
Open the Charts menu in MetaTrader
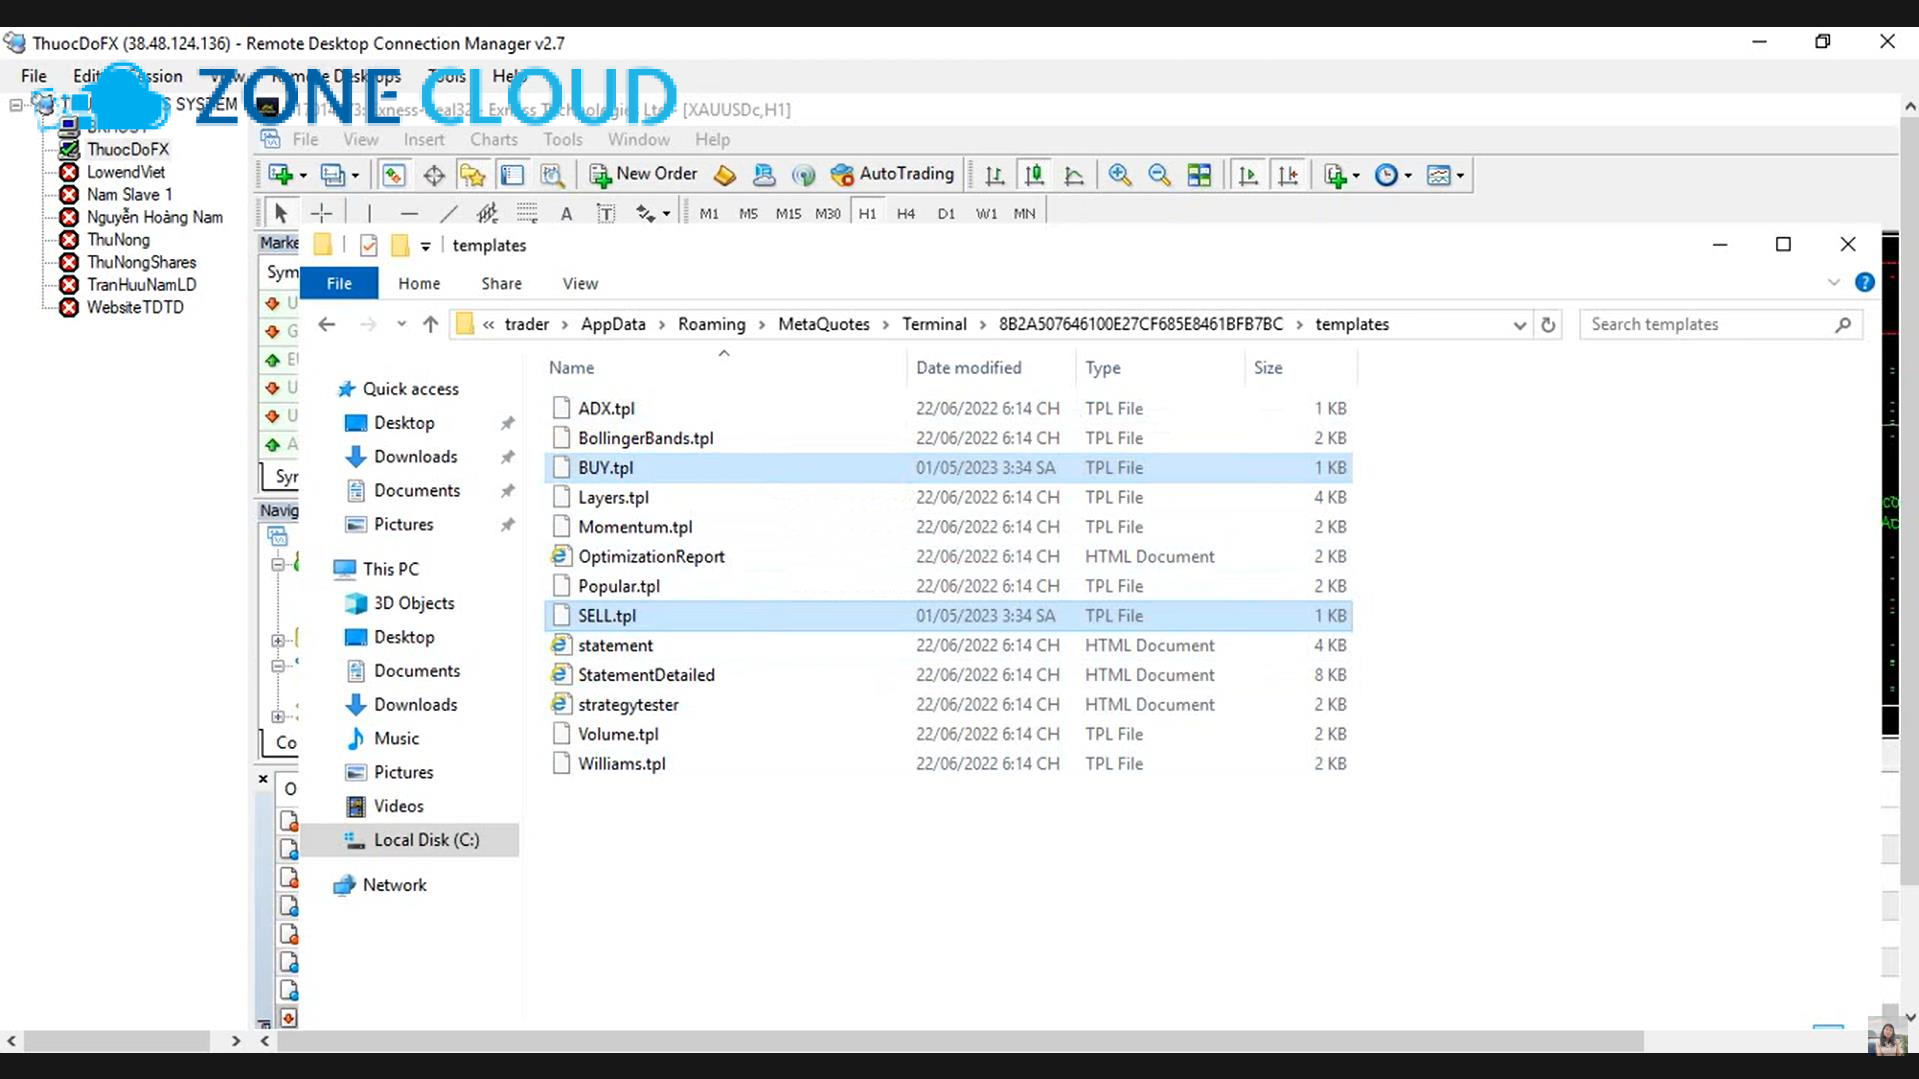[x=494, y=139]
